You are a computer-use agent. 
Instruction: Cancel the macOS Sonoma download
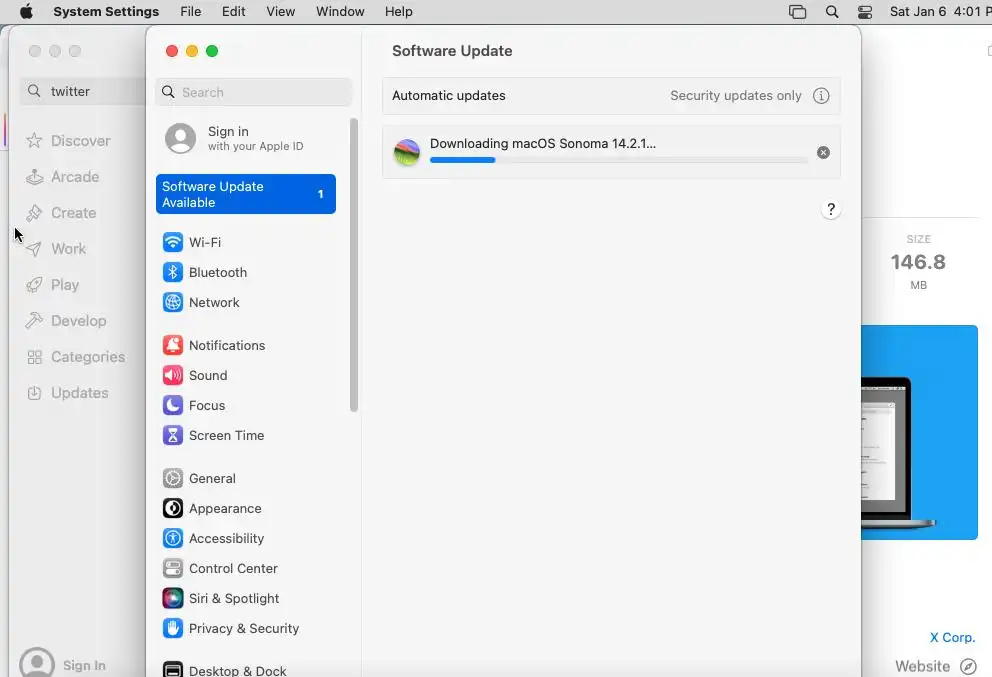click(823, 152)
